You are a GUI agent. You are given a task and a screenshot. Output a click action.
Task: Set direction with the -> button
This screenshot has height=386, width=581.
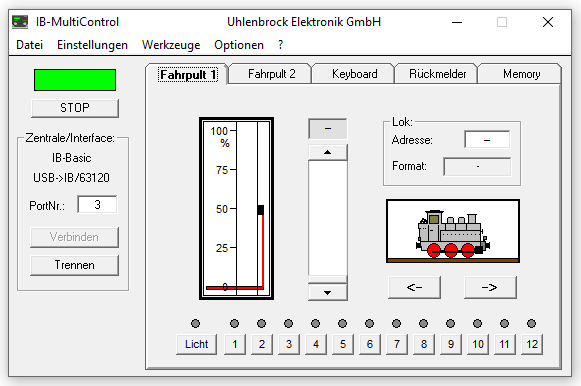point(490,287)
